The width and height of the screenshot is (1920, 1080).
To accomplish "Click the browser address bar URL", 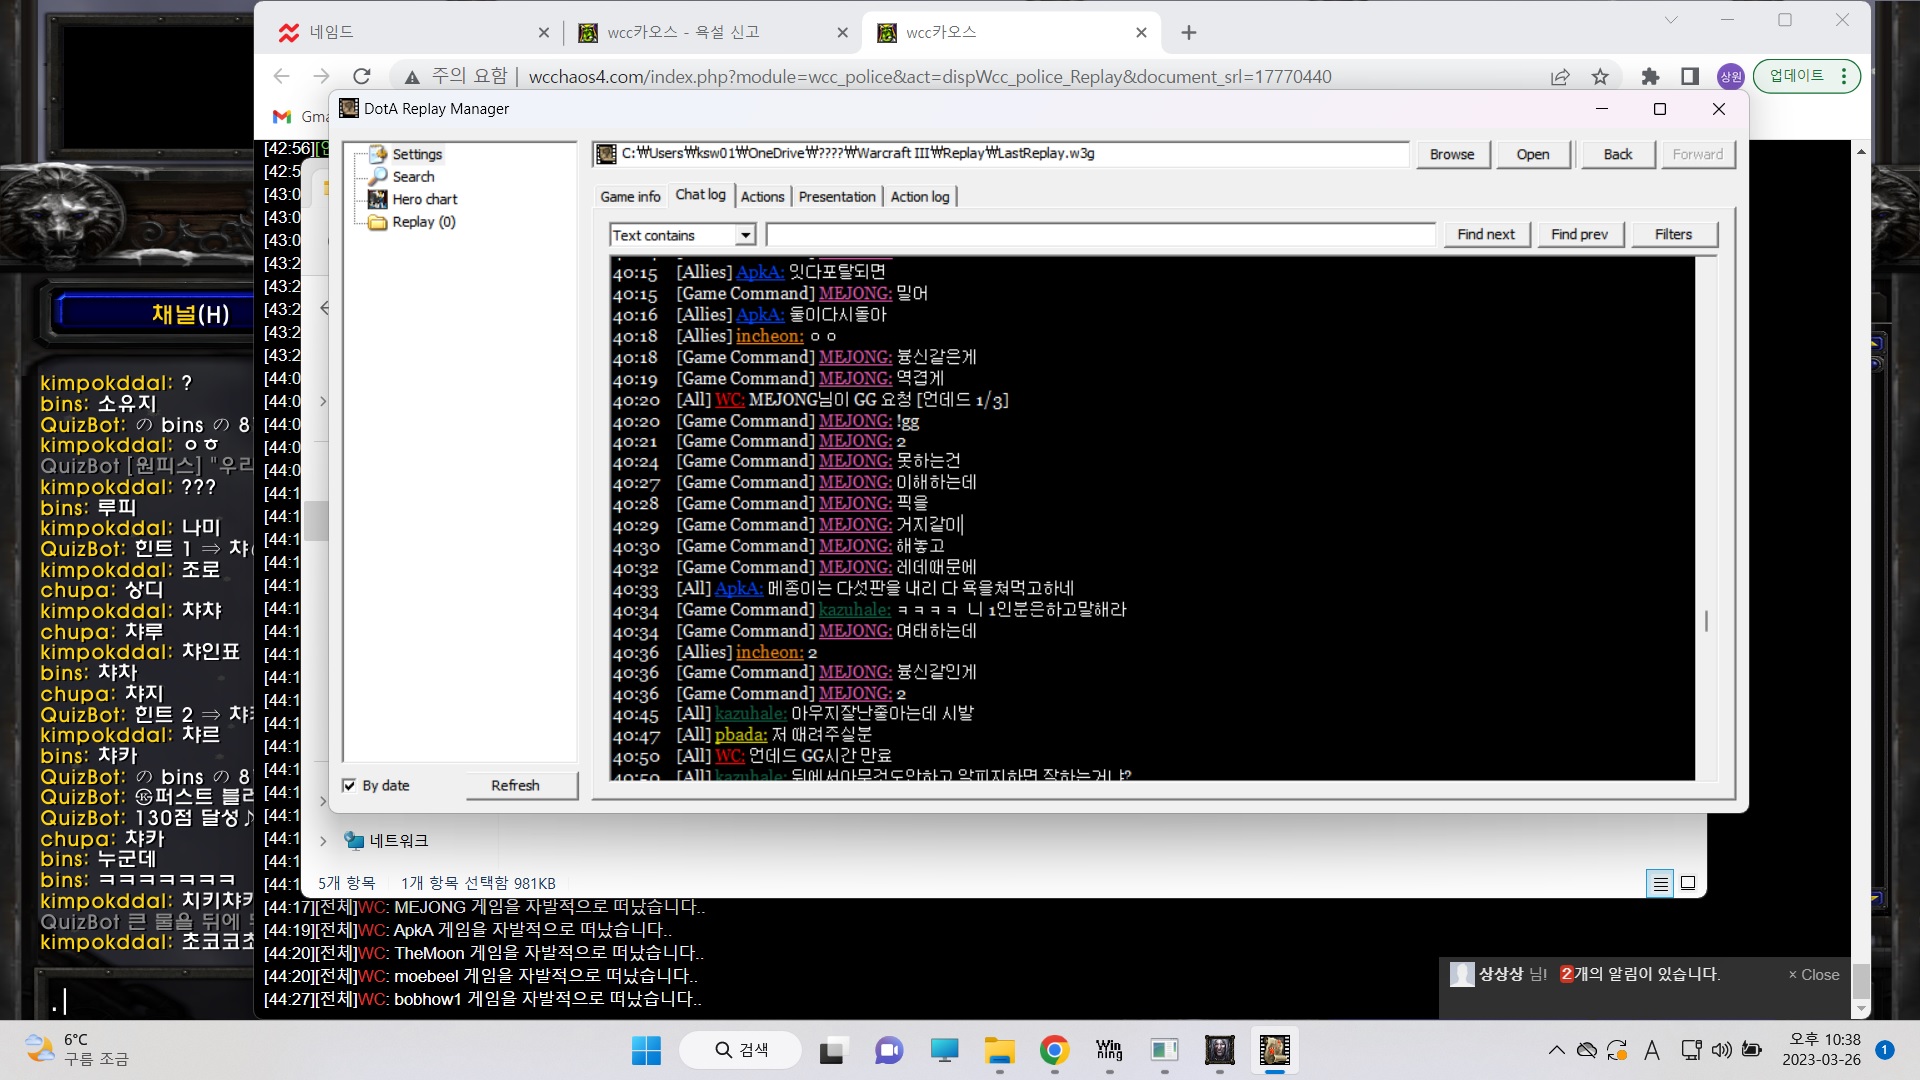I will point(929,77).
